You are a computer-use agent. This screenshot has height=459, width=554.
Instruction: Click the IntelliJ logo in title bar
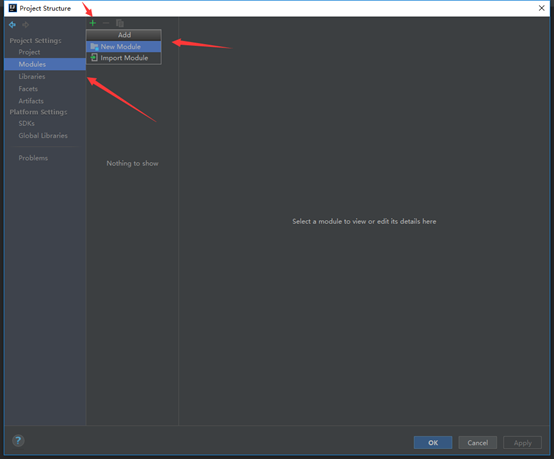pyautogui.click(x=12, y=8)
